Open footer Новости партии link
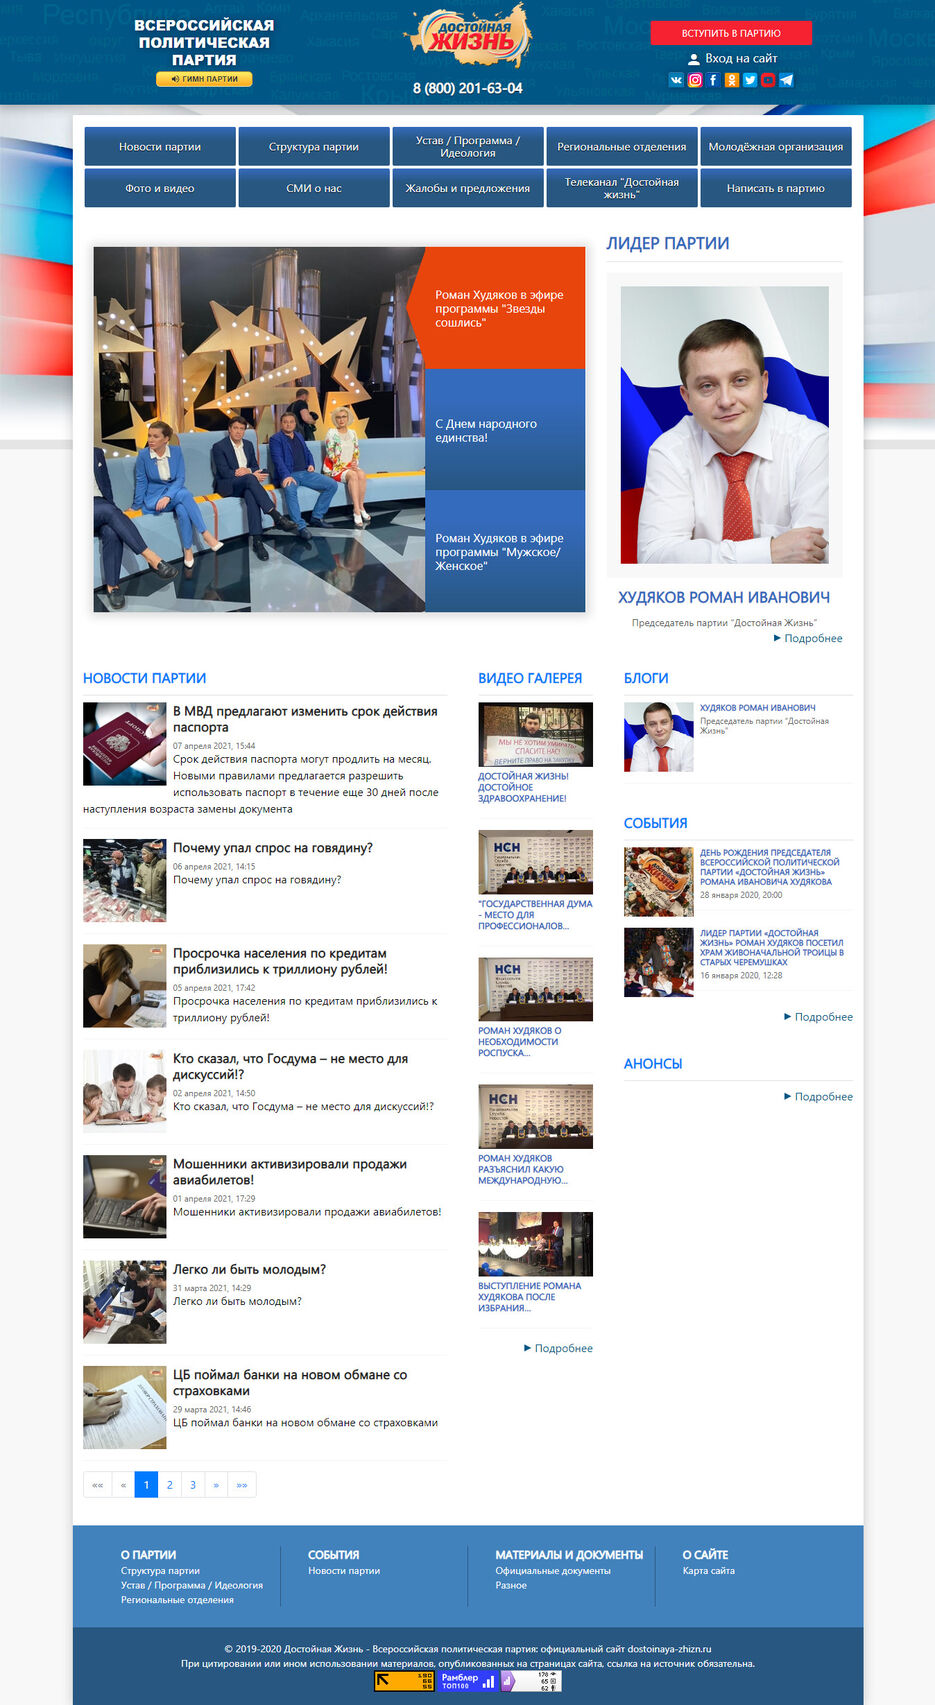Image resolution: width=935 pixels, height=1705 pixels. 344,1571
